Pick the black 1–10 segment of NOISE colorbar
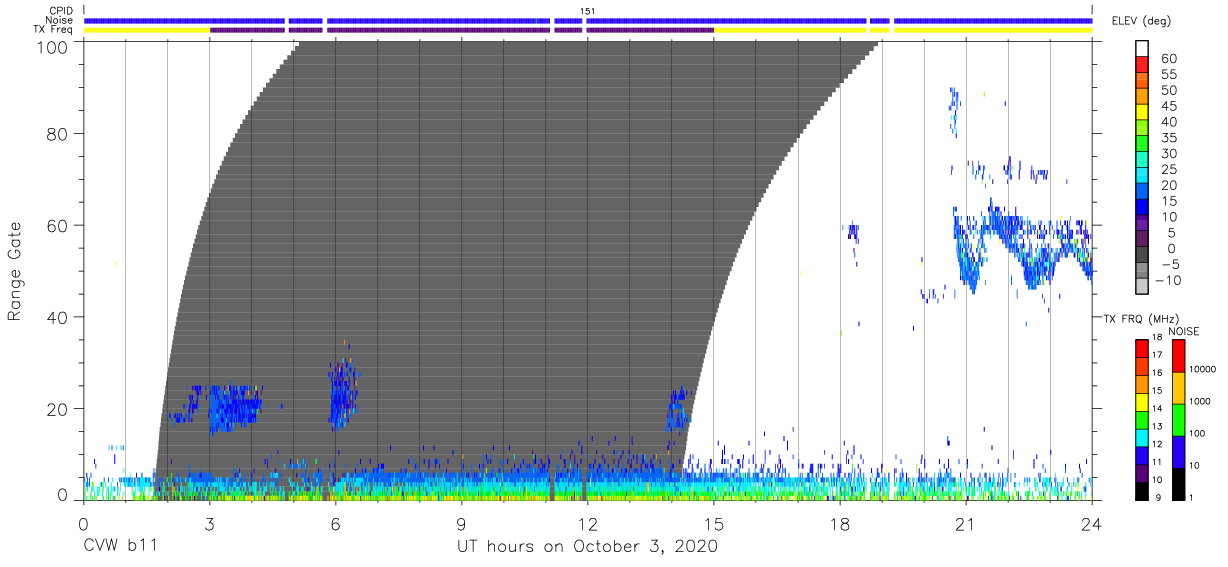Screen dimensions: 1228x567 1180,482
